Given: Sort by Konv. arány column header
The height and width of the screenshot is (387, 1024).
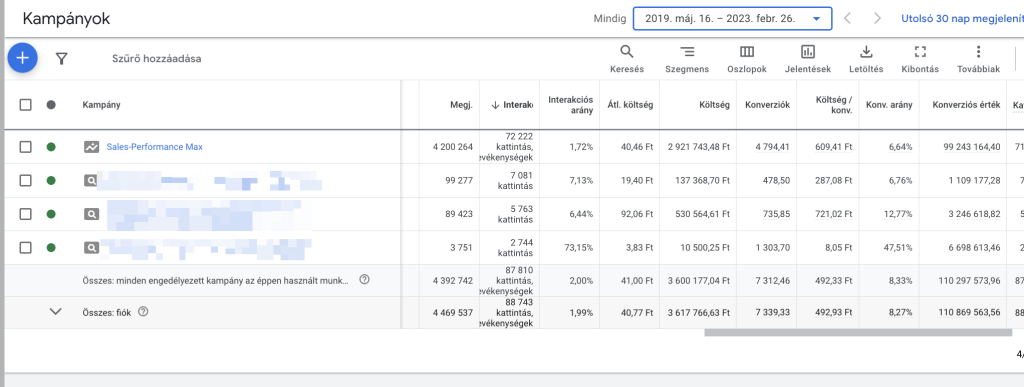Looking at the screenshot, I should pos(889,104).
